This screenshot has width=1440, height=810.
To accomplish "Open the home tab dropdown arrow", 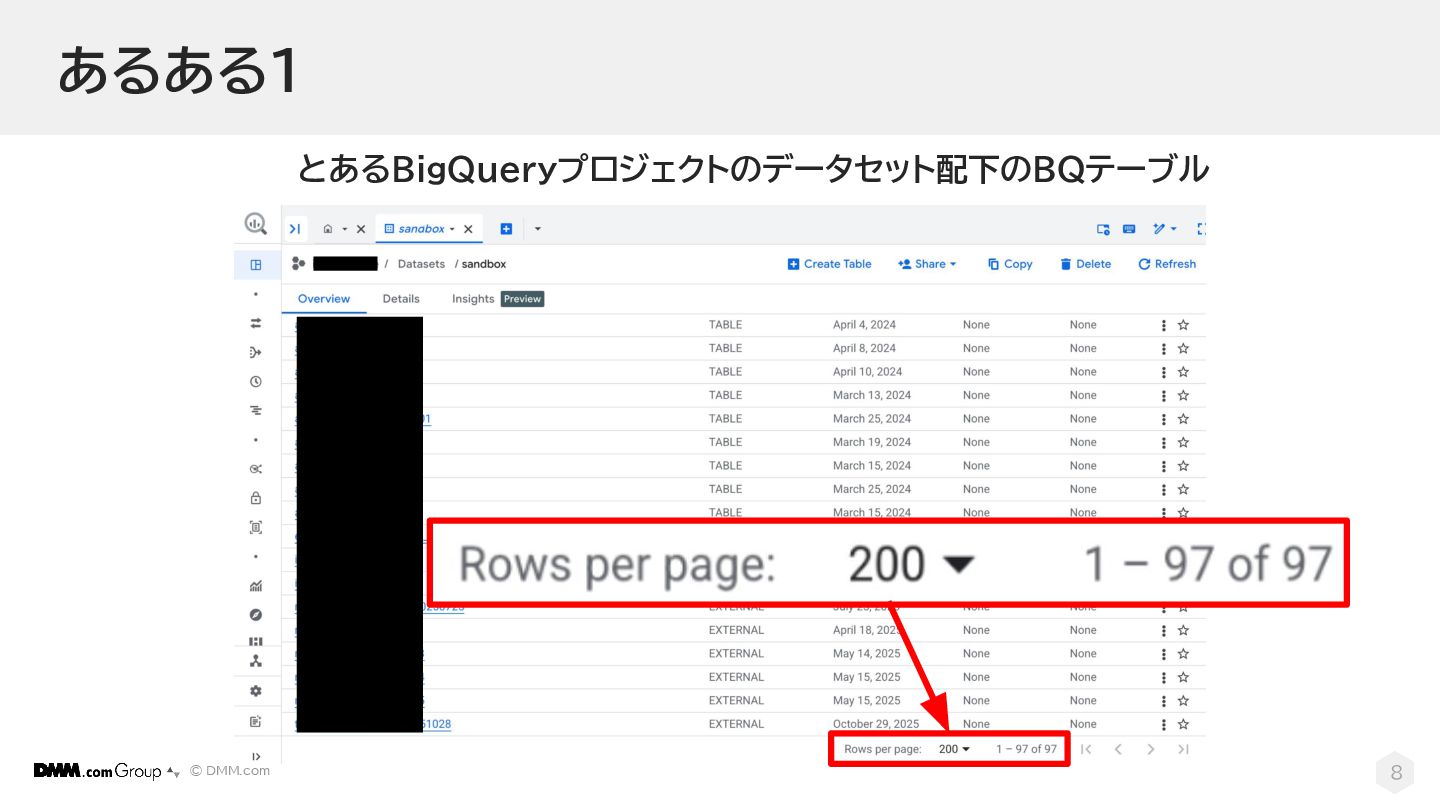I will tap(345, 229).
